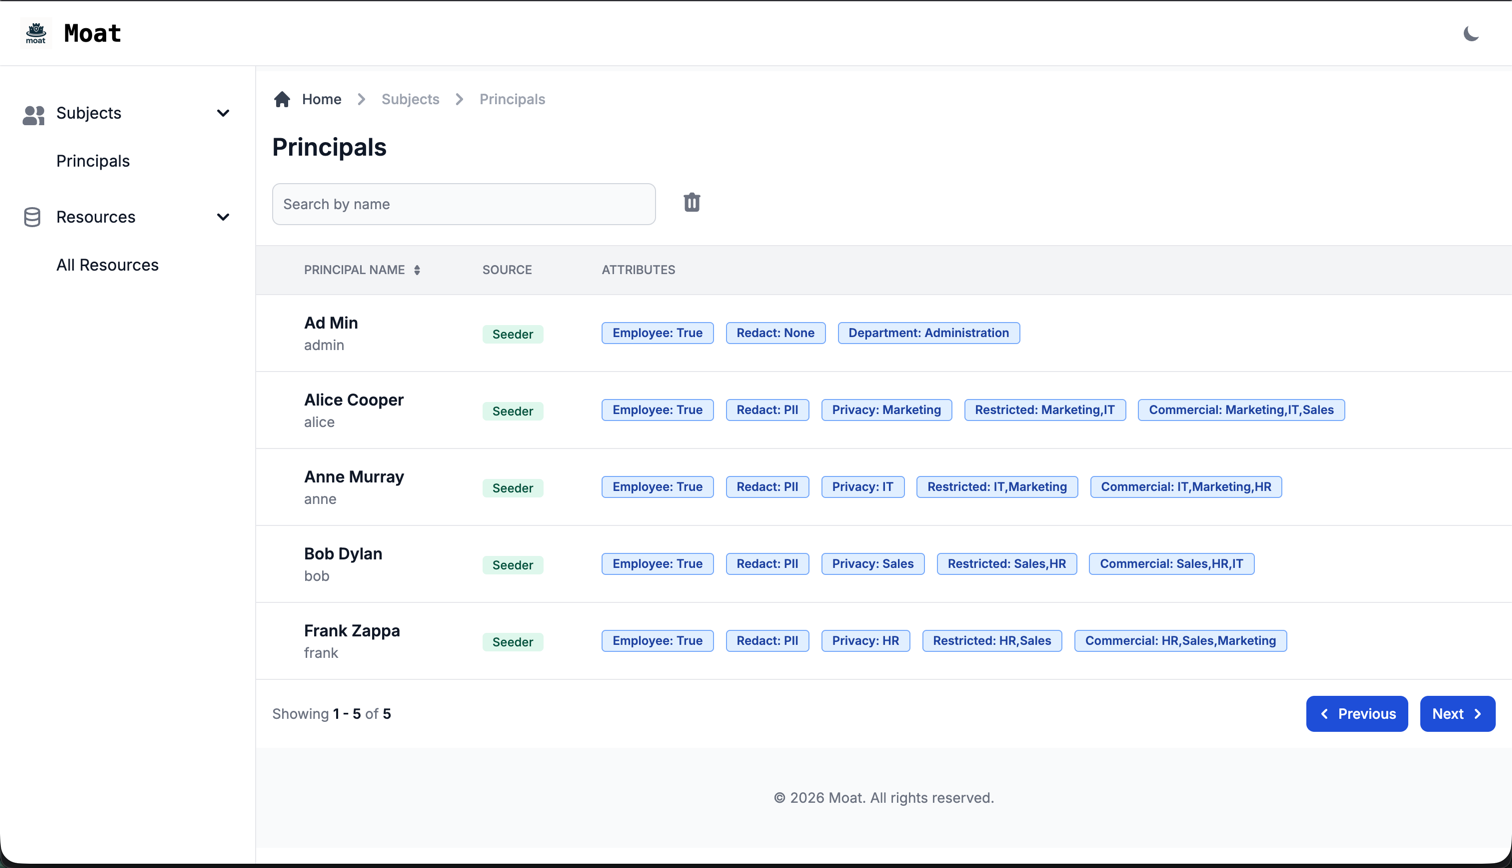
Task: Collapse the Subjects section in the sidebar
Action: click(x=222, y=113)
